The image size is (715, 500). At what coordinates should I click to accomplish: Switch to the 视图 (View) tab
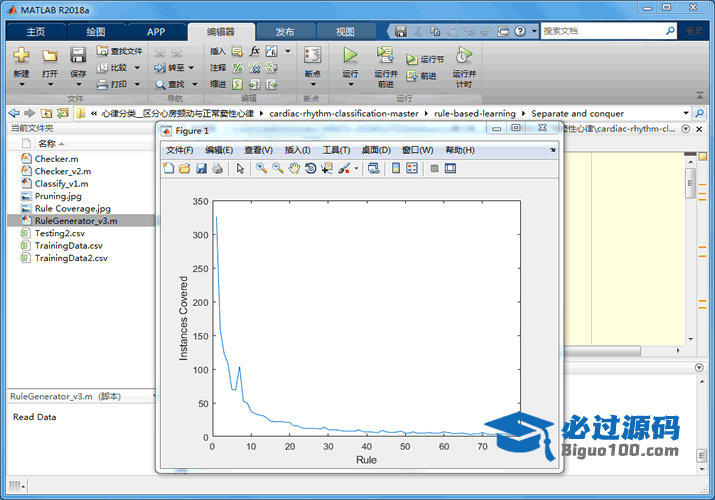click(345, 32)
